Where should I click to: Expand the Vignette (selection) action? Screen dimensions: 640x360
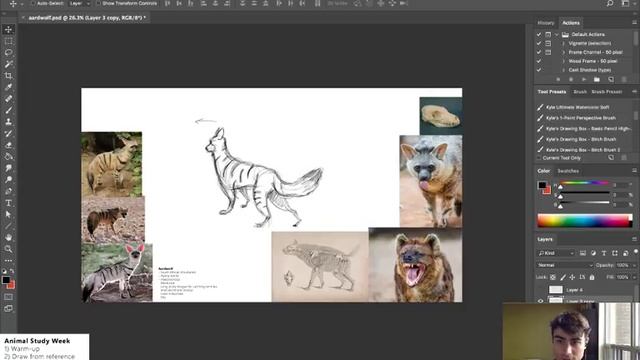pos(563,43)
